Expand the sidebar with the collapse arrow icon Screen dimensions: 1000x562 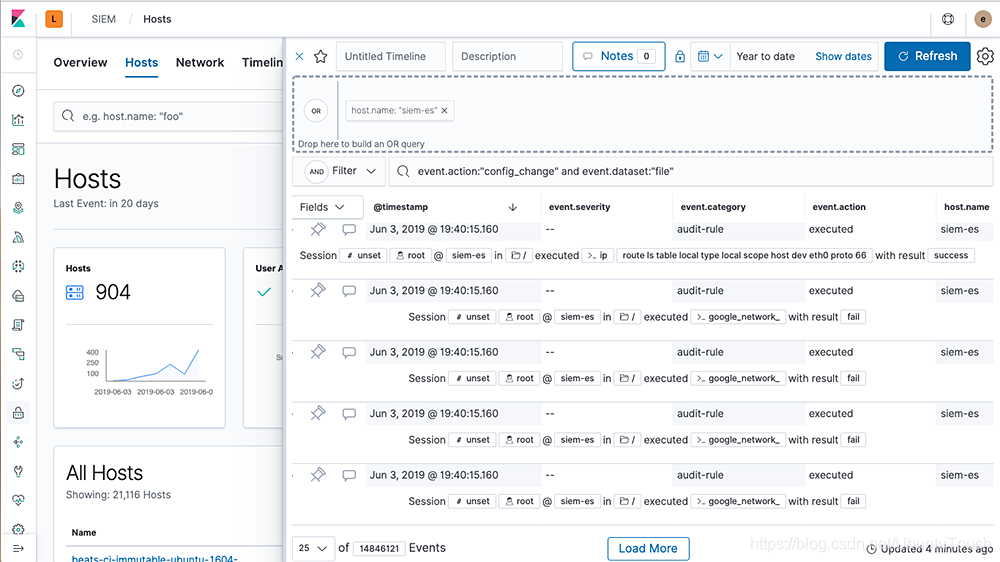[x=18, y=549]
